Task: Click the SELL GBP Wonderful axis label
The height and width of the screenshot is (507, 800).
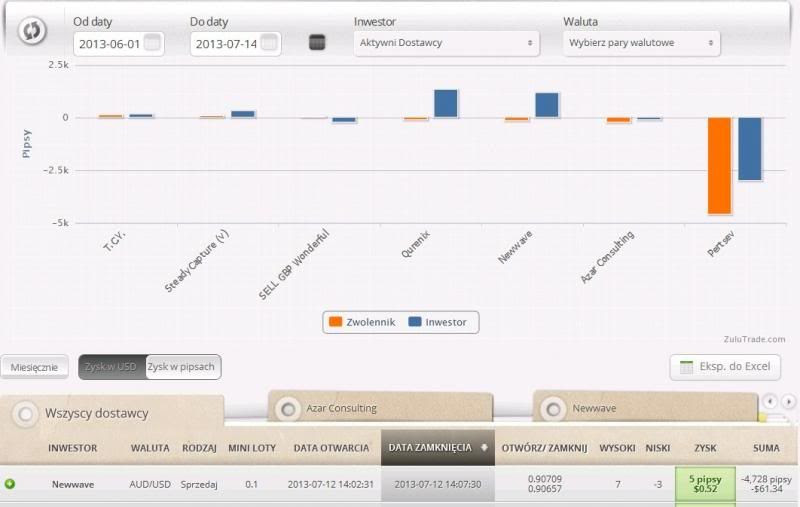Action: [294, 265]
